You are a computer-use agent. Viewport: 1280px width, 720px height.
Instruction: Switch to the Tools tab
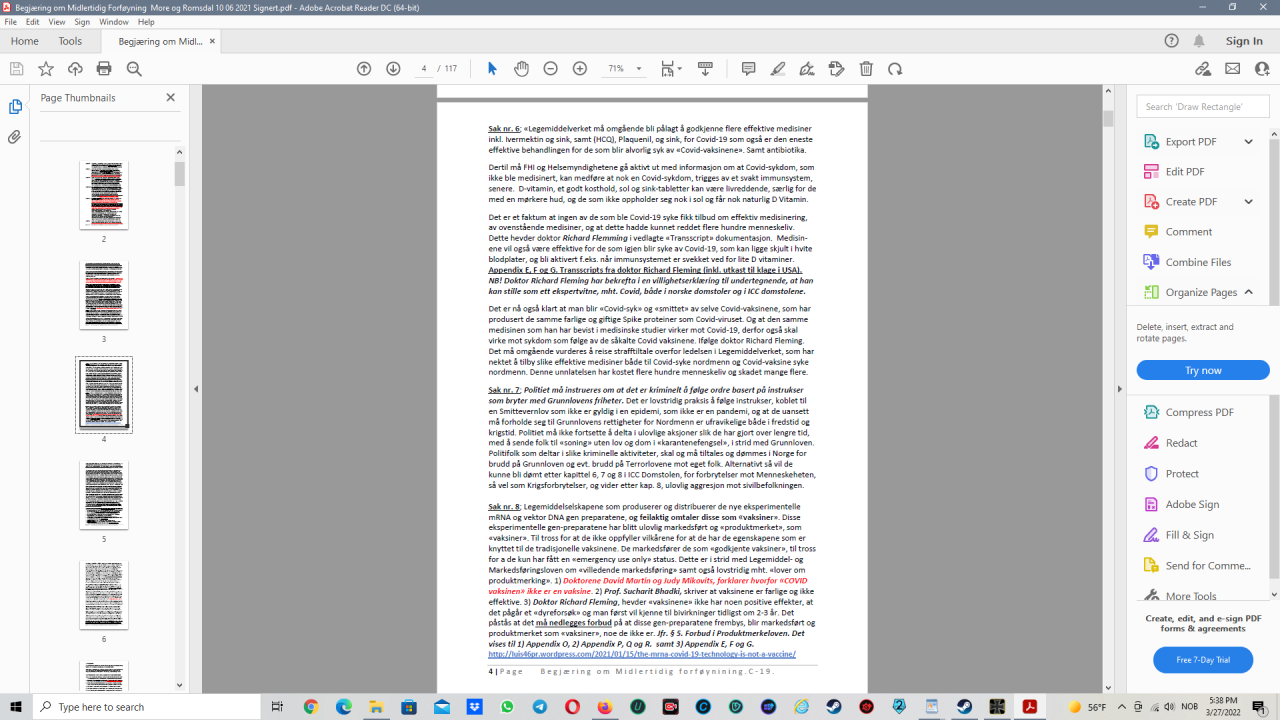[x=70, y=41]
